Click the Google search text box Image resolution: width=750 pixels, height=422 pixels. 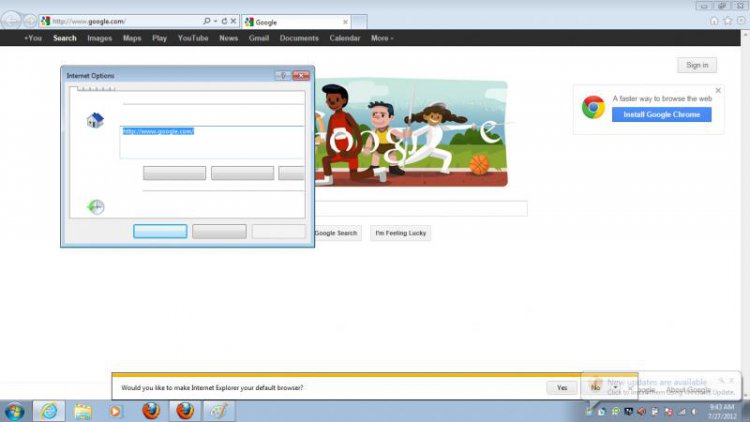(x=421, y=209)
